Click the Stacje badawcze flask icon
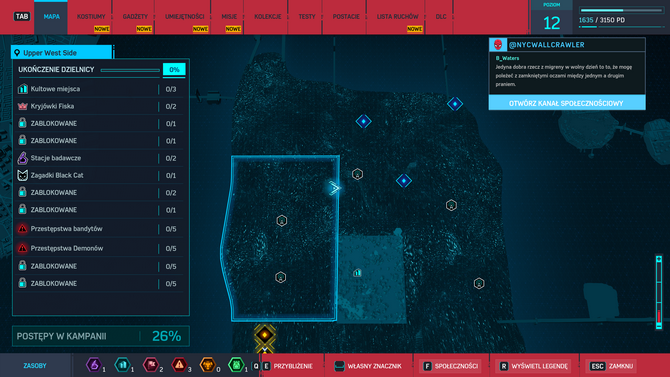Image resolution: width=670 pixels, height=377 pixels. pyautogui.click(x=23, y=158)
